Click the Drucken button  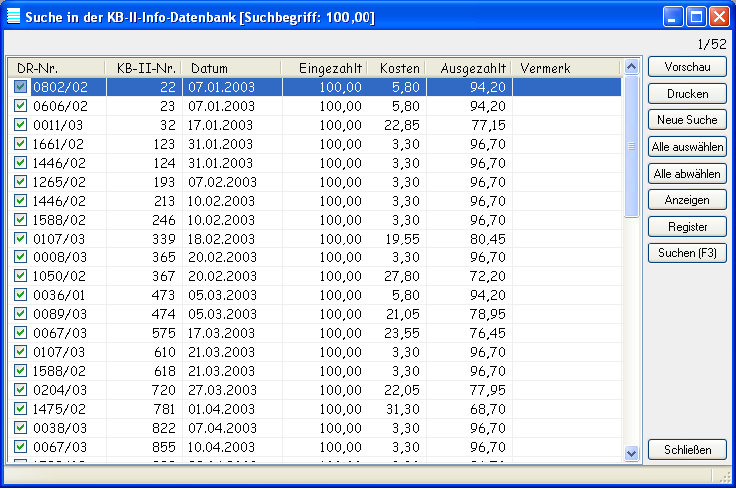click(x=687, y=93)
